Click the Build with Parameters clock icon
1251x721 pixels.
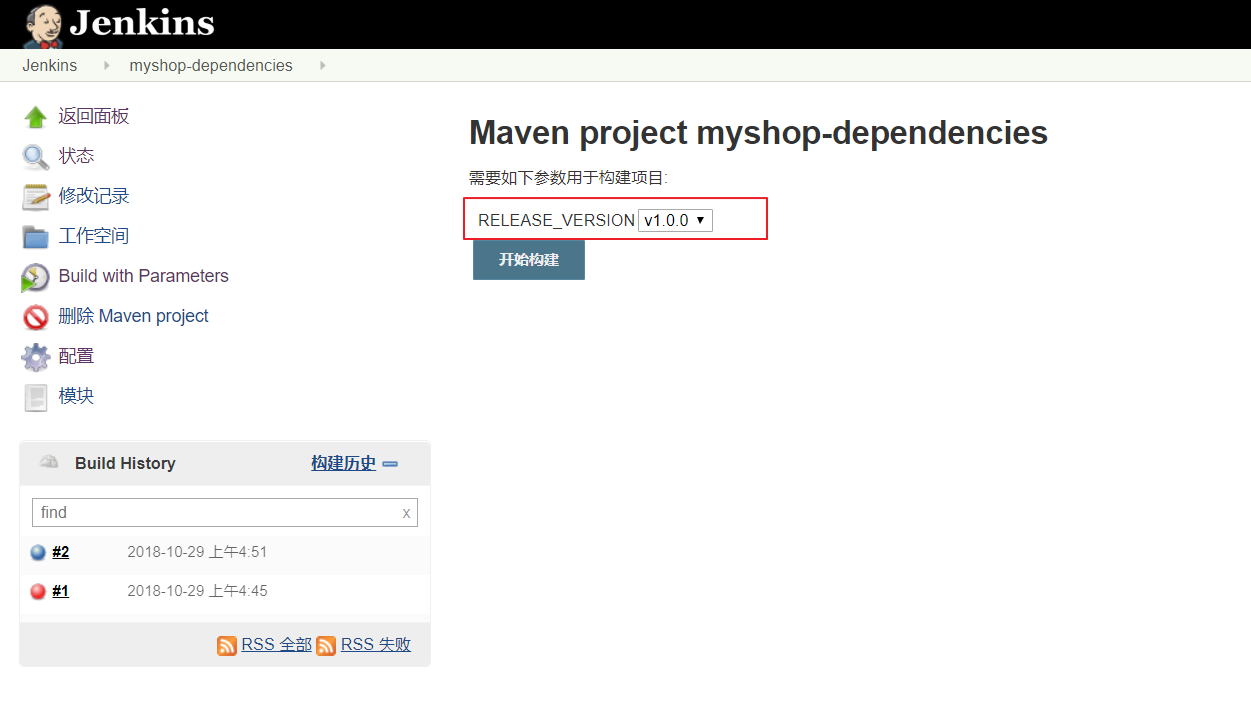point(35,277)
